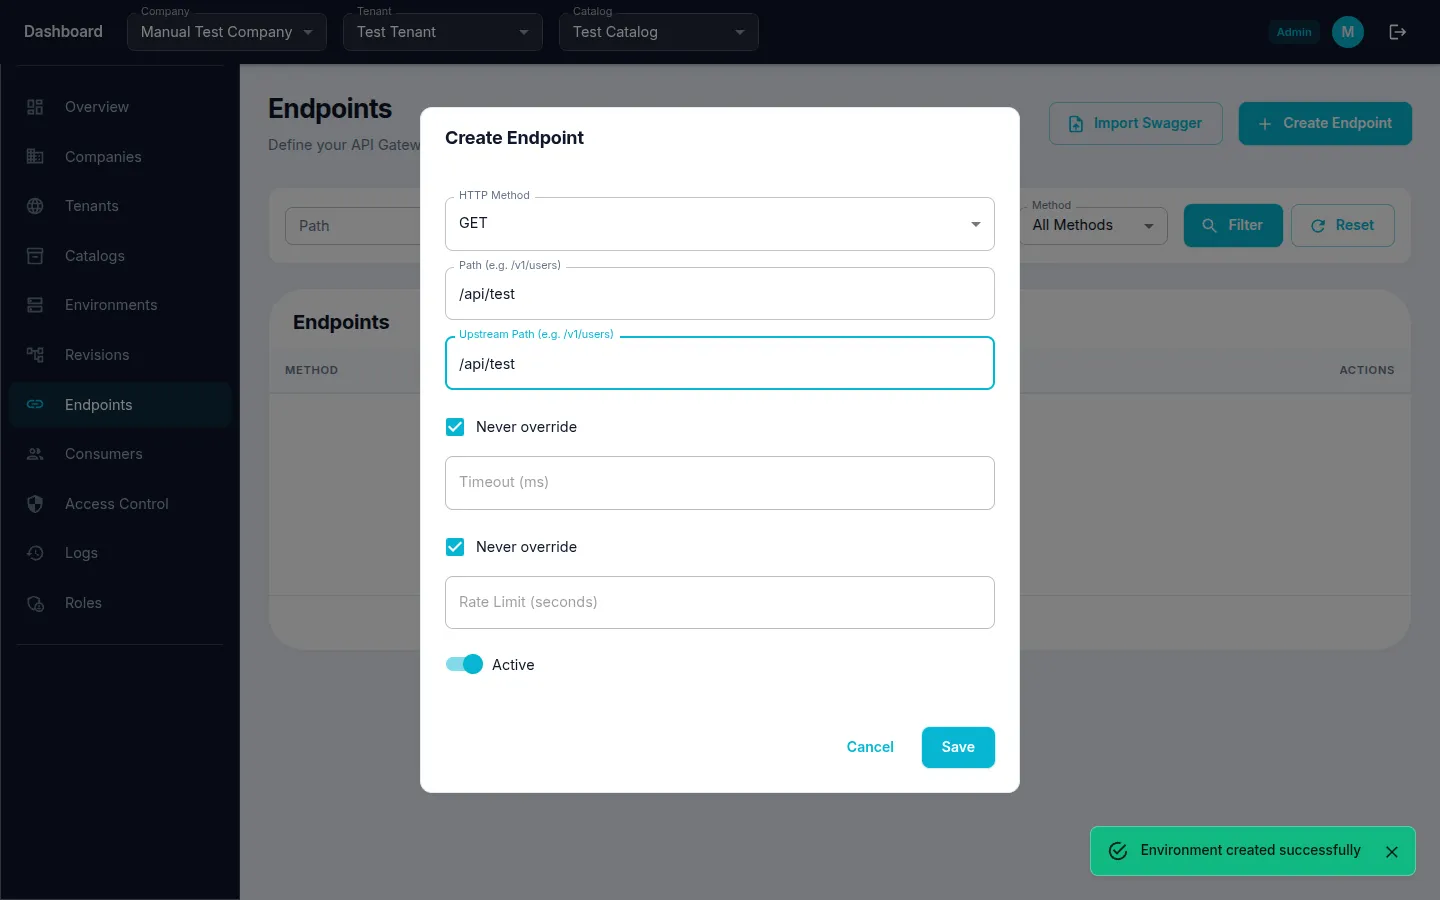Select the Roles menu item
The height and width of the screenshot is (900, 1440).
pyautogui.click(x=83, y=603)
